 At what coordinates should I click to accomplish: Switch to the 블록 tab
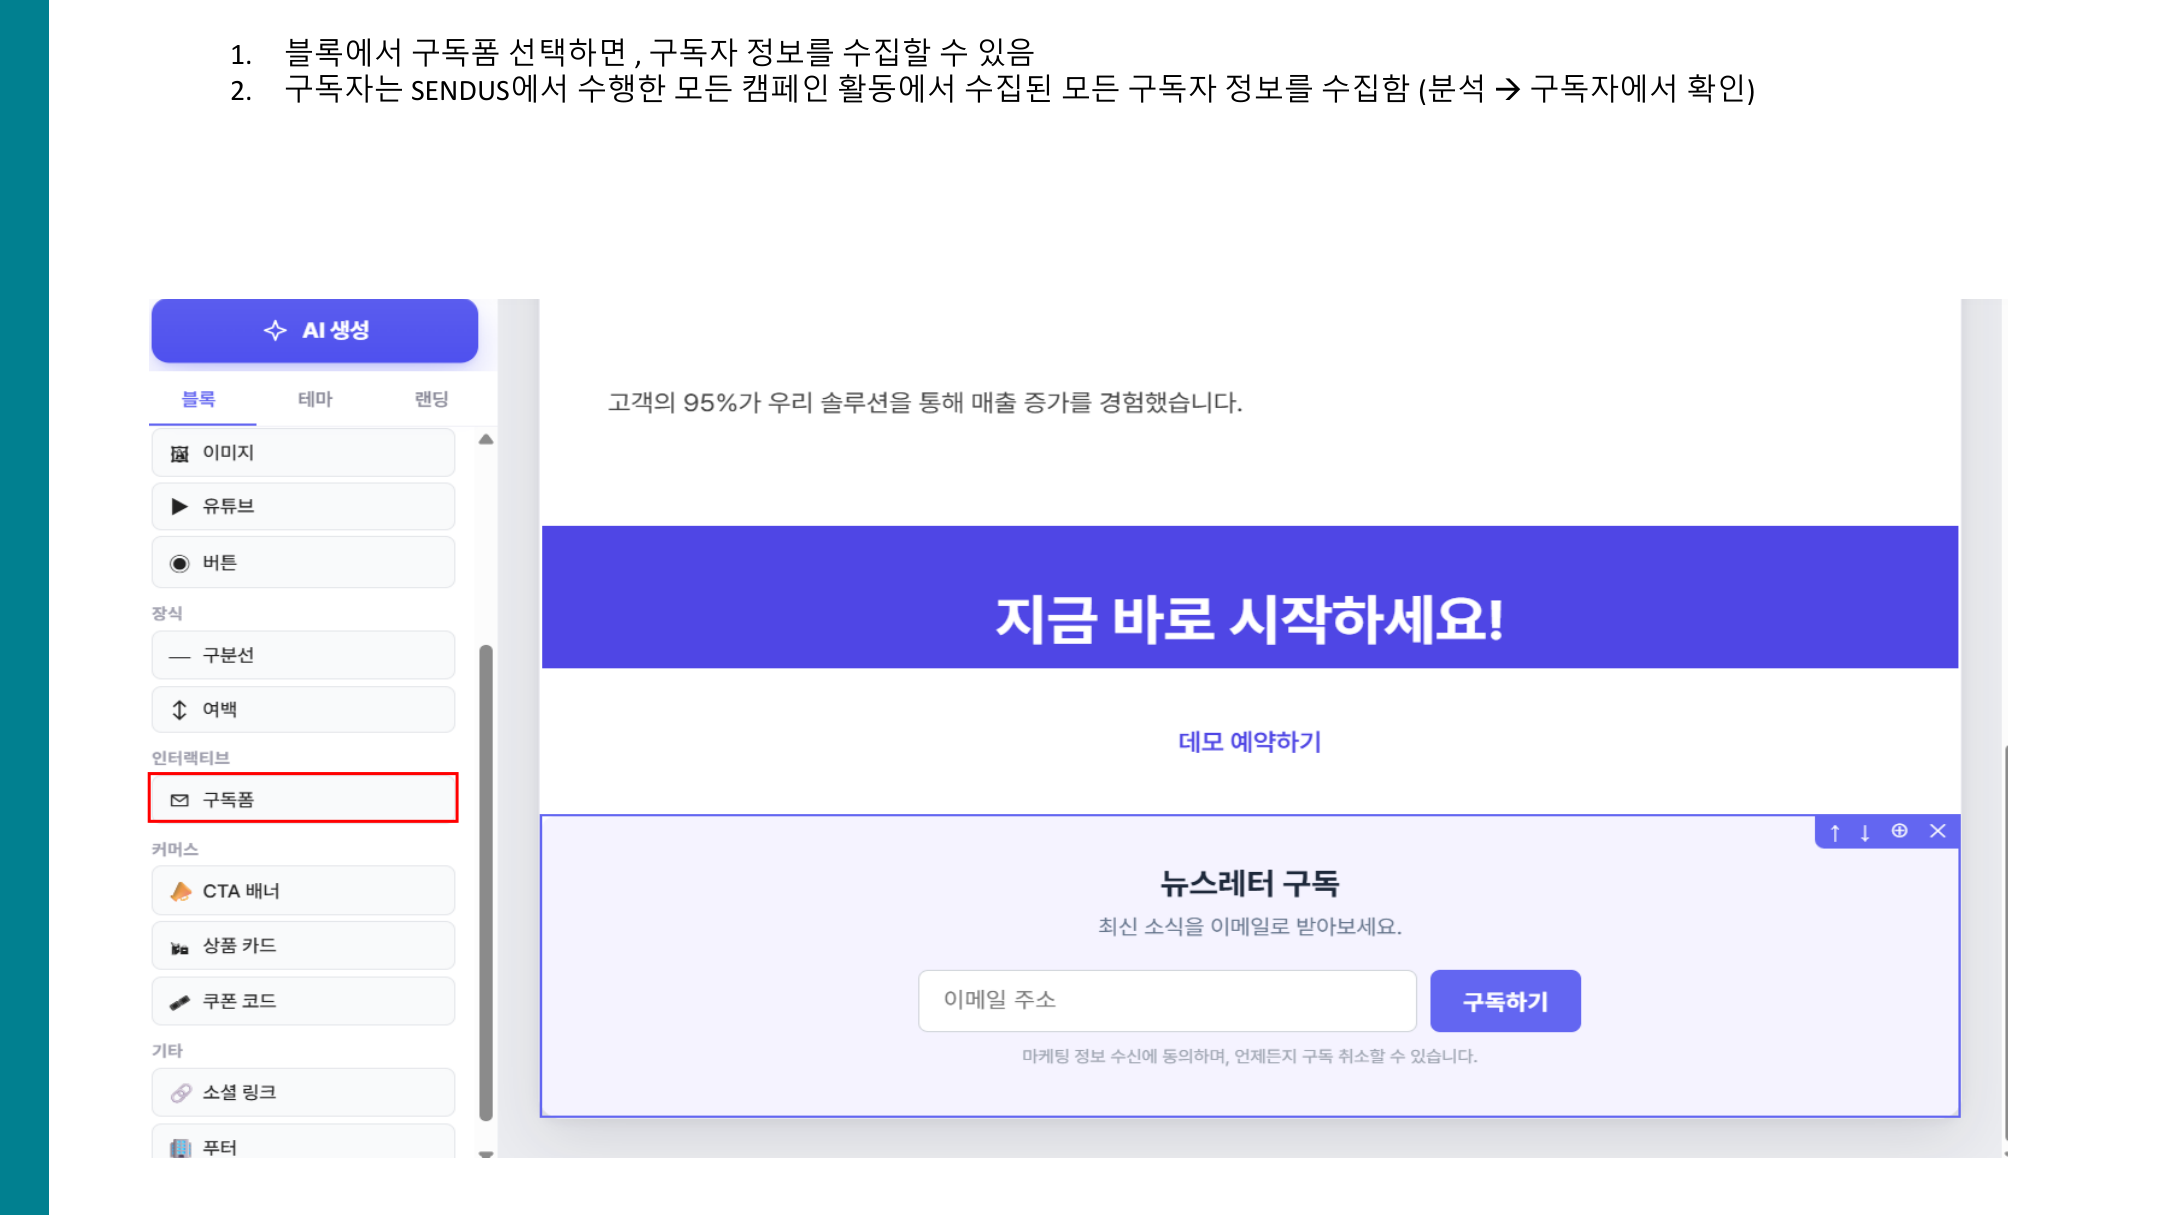point(198,399)
